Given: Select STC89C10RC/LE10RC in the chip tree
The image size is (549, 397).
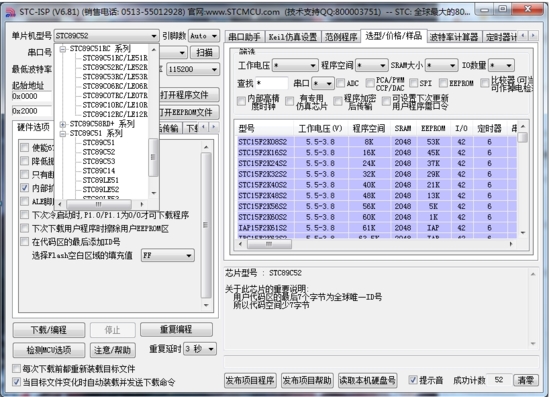Looking at the screenshot, I should [x=115, y=105].
